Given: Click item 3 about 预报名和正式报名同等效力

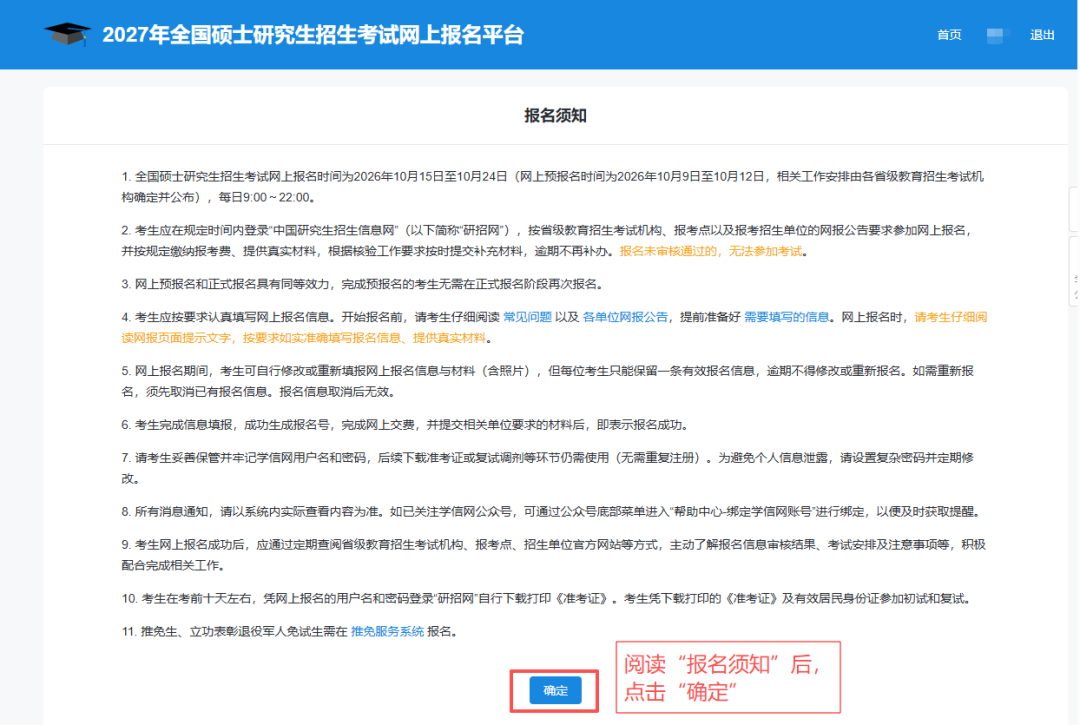Looking at the screenshot, I should click(x=364, y=284).
